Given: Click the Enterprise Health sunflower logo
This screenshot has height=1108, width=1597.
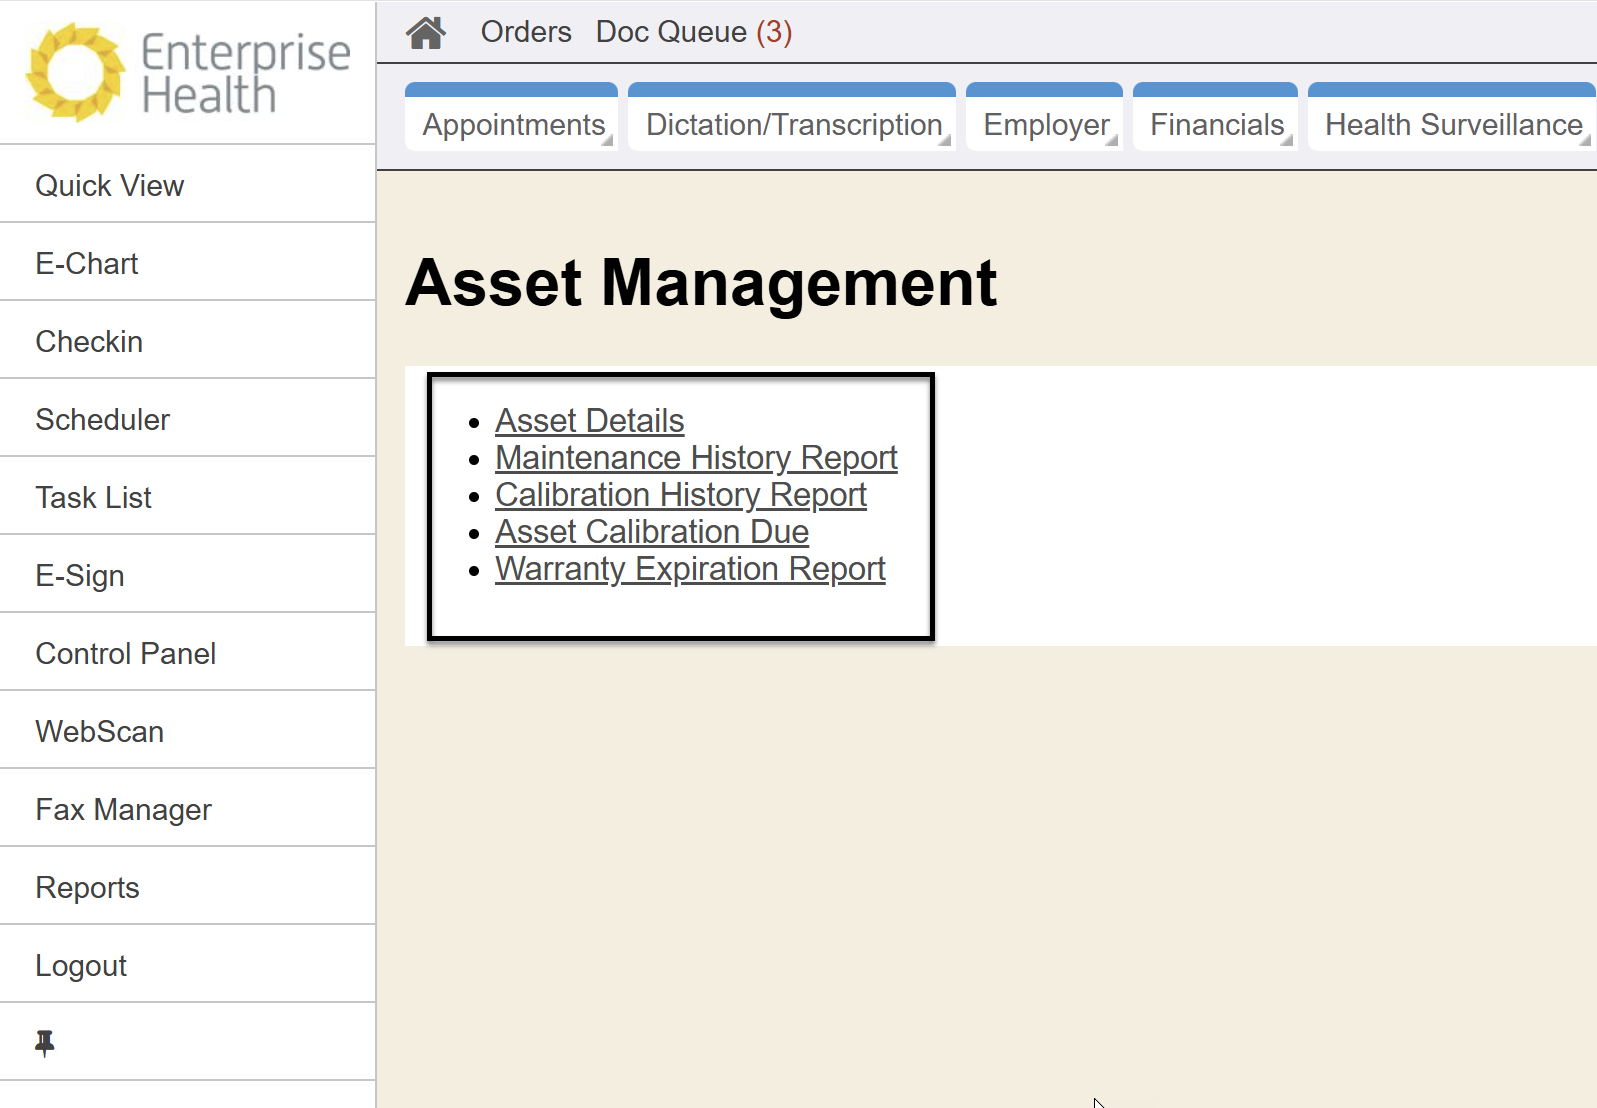Looking at the screenshot, I should coord(75,73).
